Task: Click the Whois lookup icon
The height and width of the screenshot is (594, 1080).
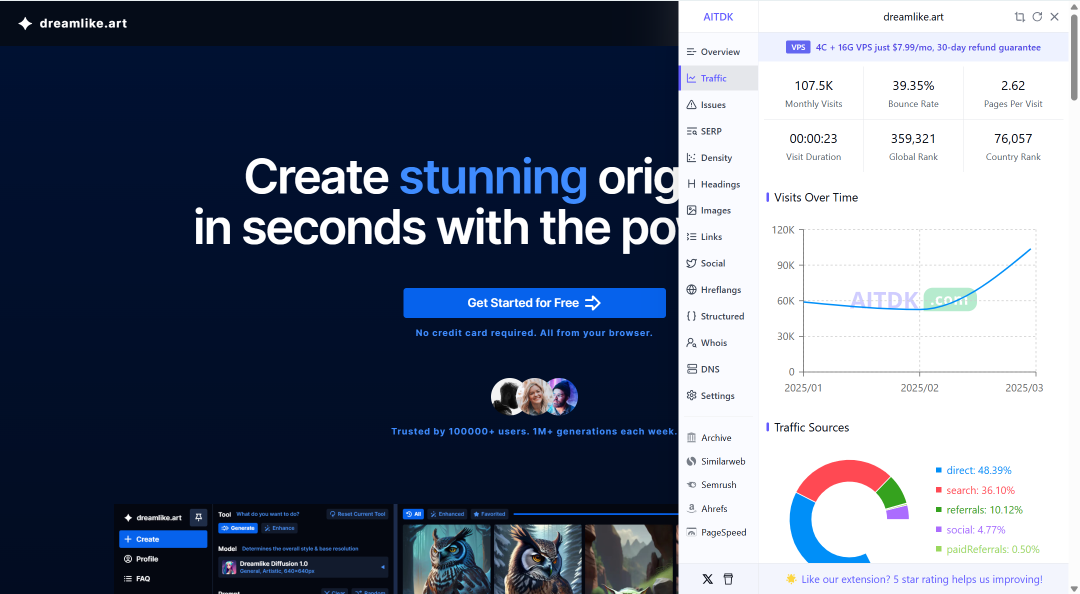Action: (x=692, y=342)
